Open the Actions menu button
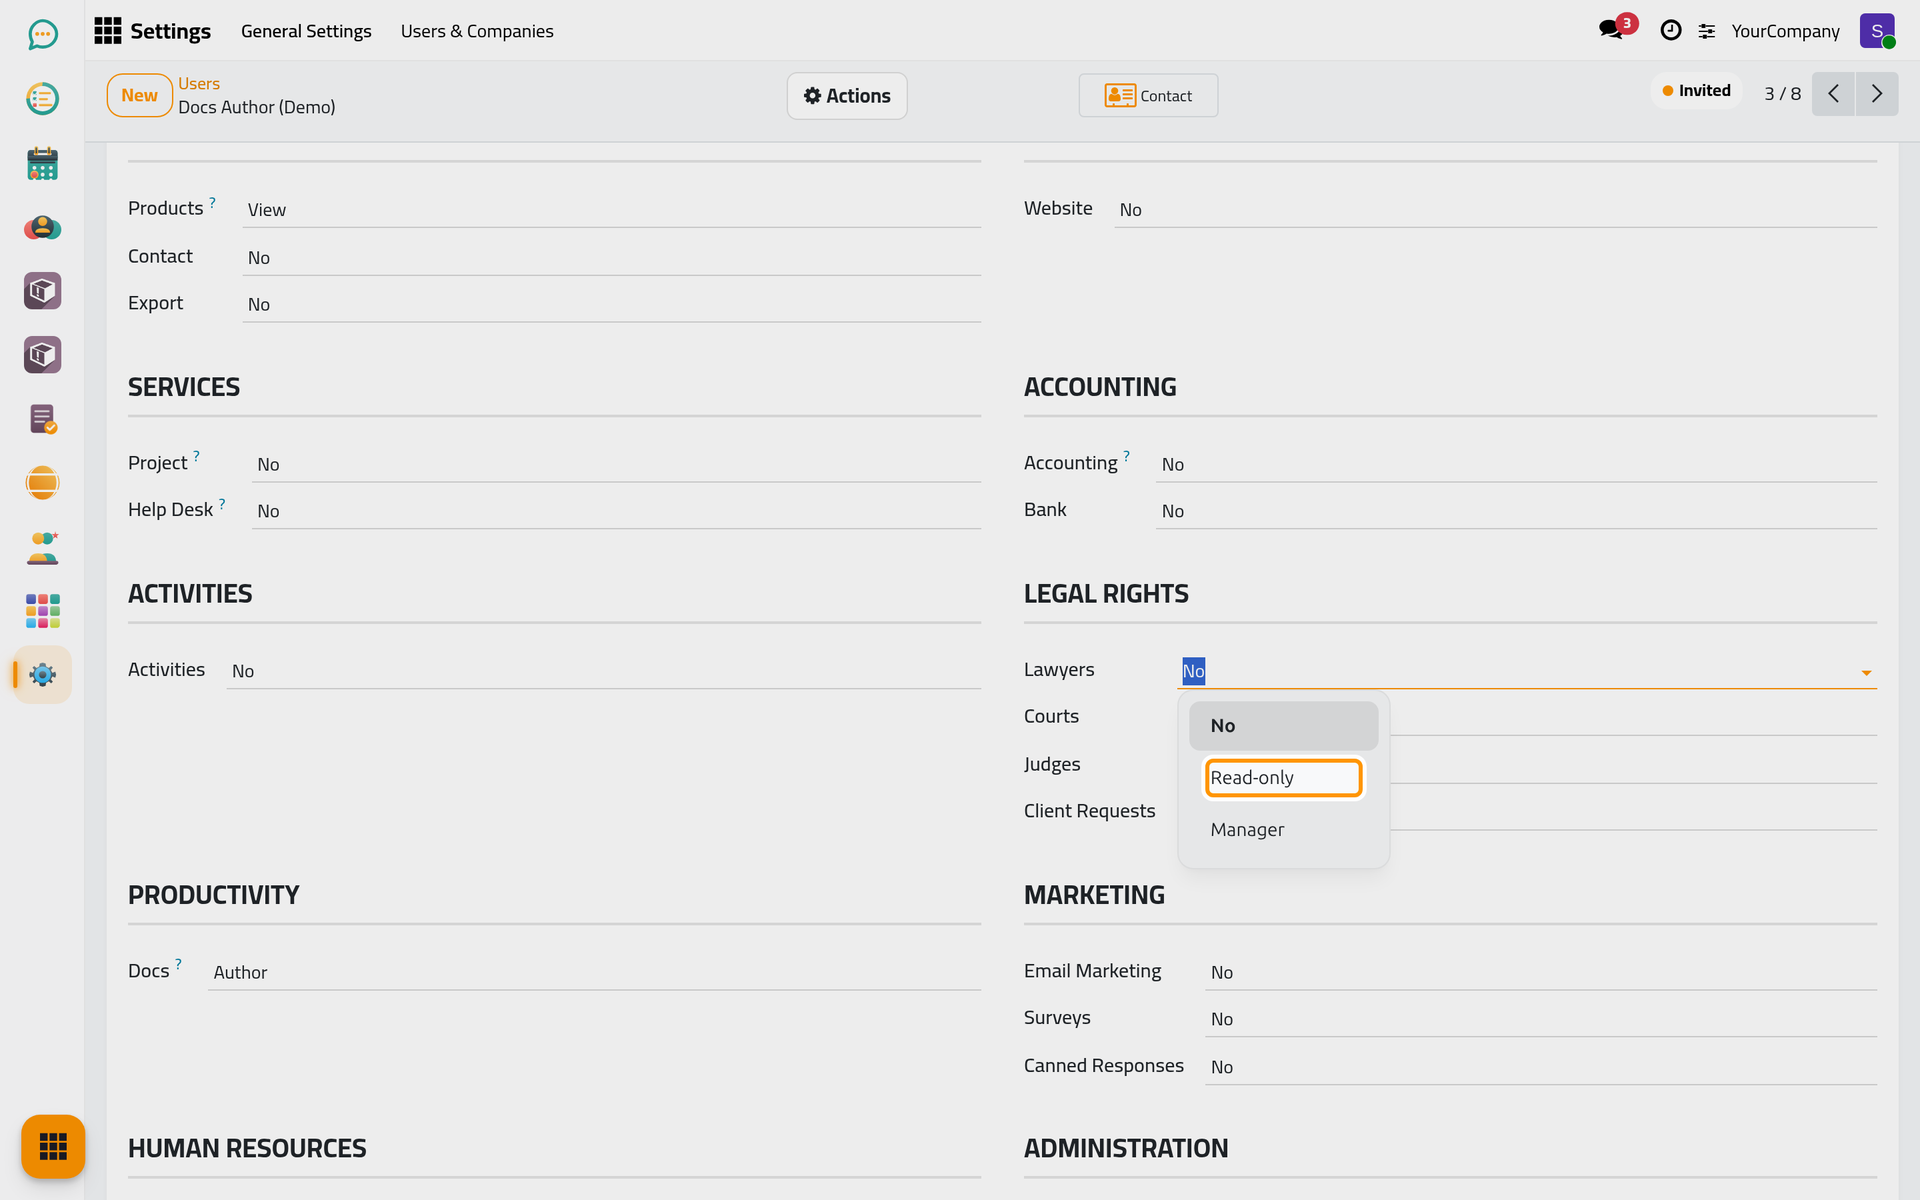The width and height of the screenshot is (1920, 1200). click(x=847, y=96)
